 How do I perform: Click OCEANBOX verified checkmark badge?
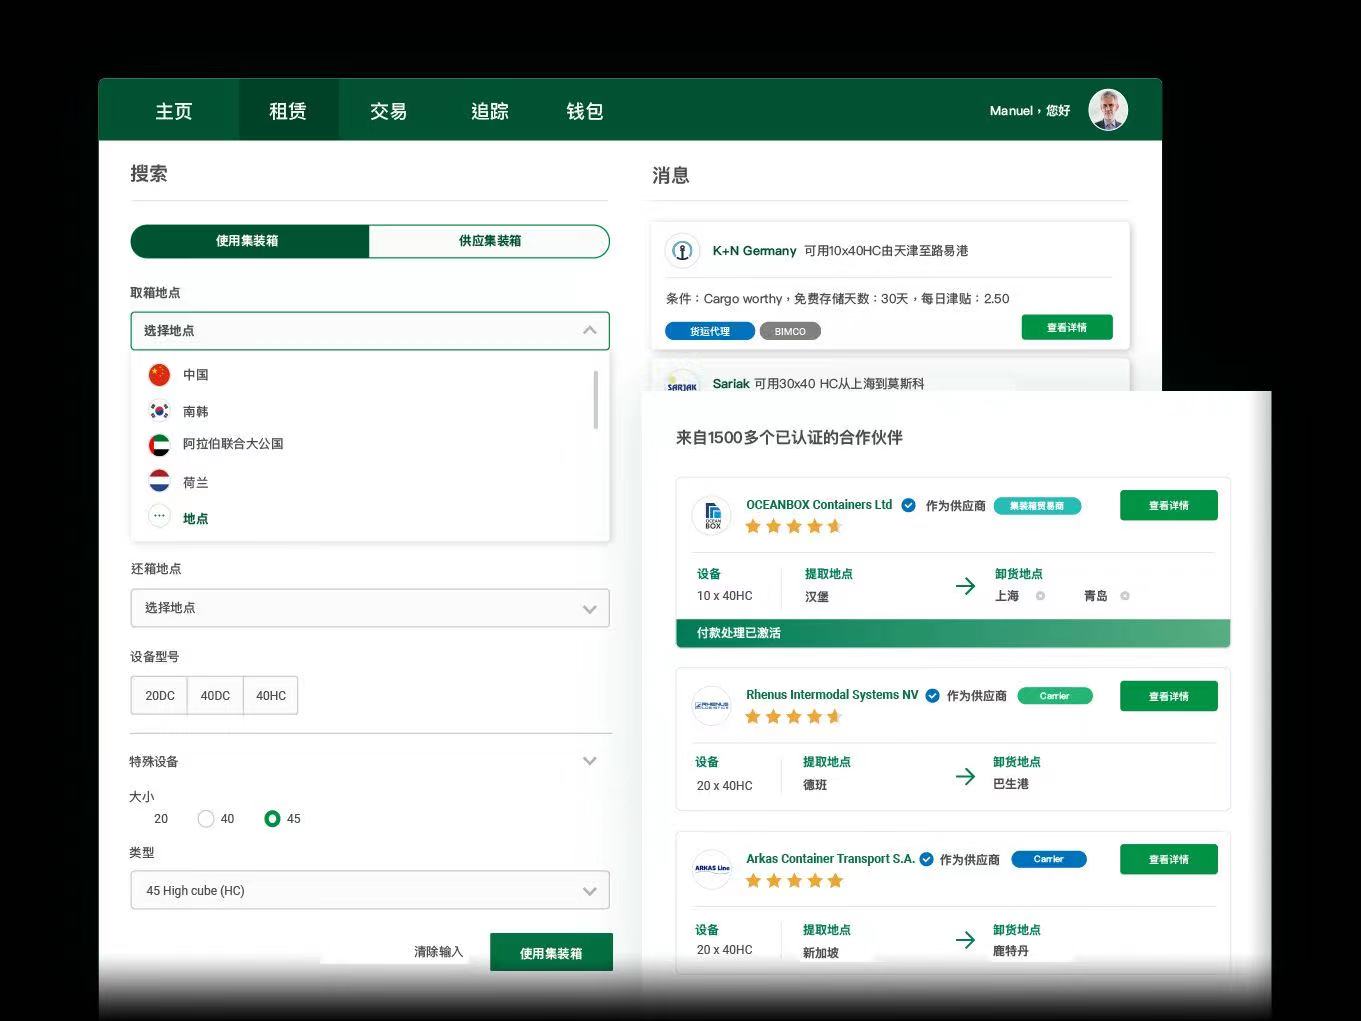coord(908,505)
